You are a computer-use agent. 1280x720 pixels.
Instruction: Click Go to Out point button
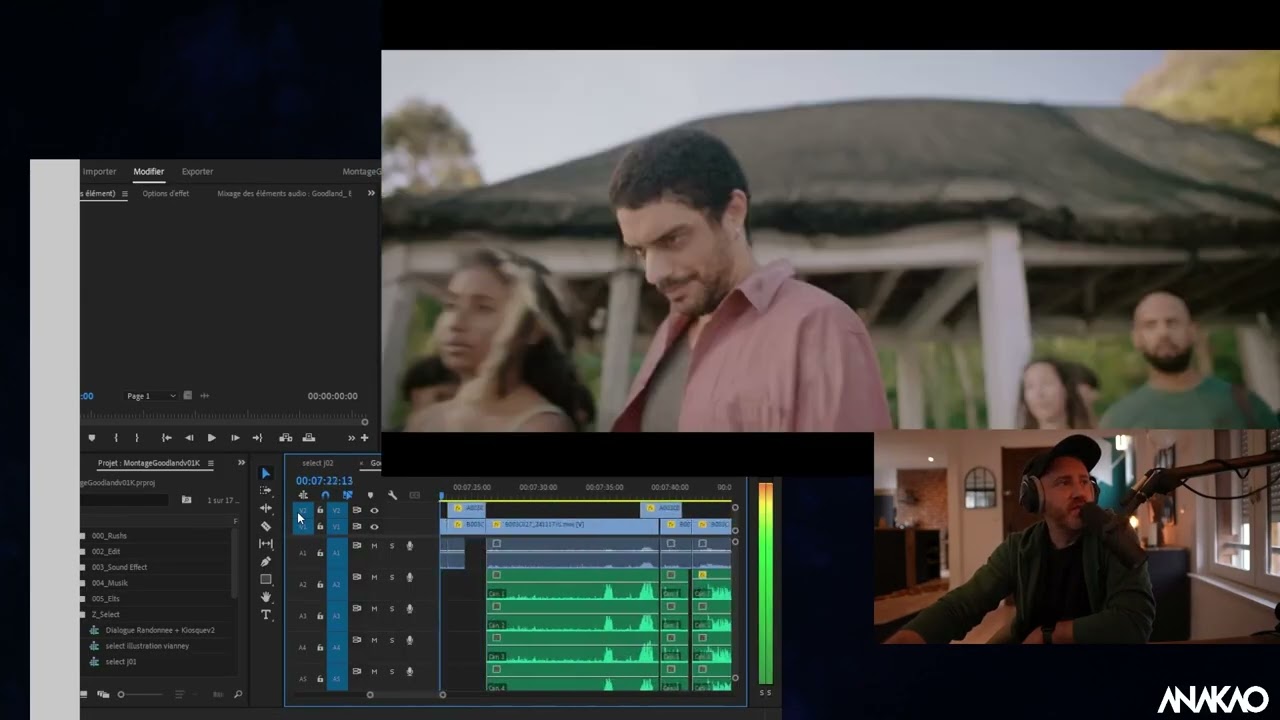point(257,437)
